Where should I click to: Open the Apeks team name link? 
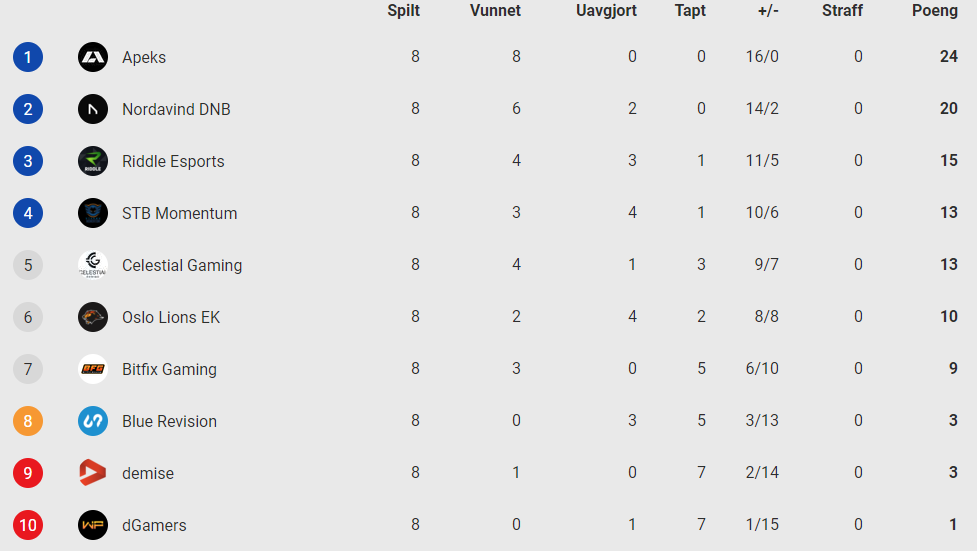point(144,57)
